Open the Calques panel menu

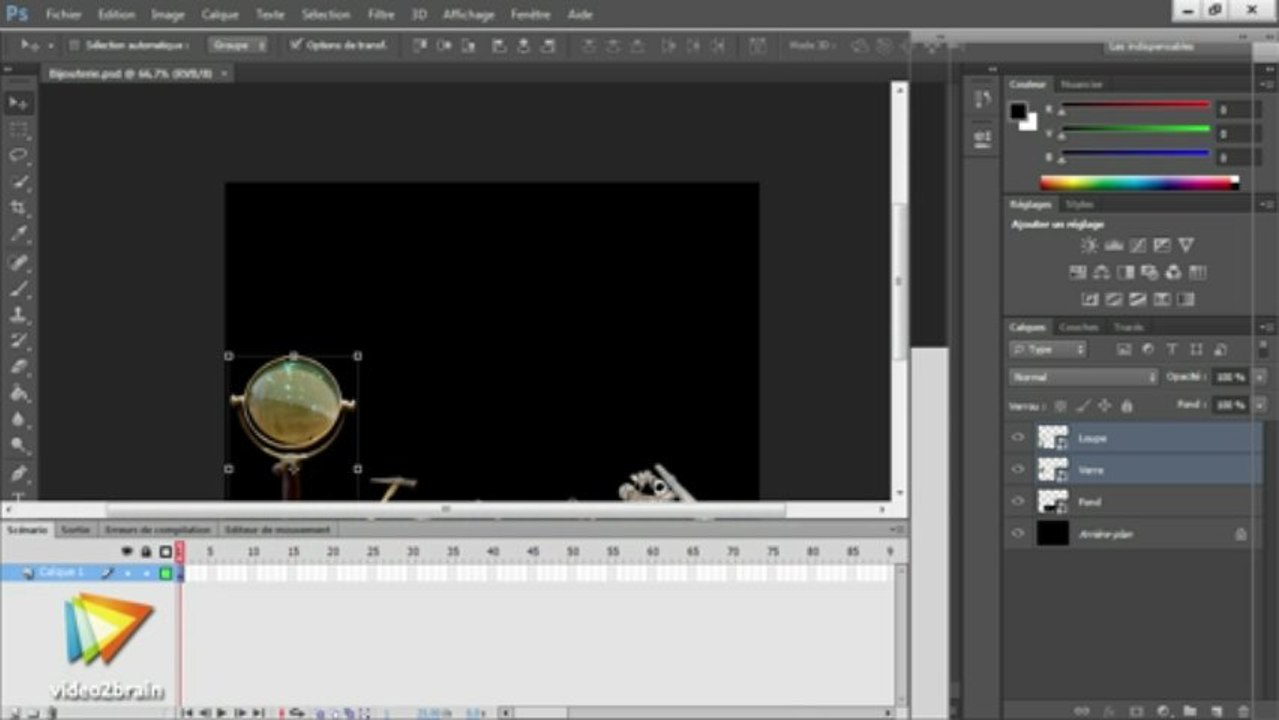[x=1268, y=327]
